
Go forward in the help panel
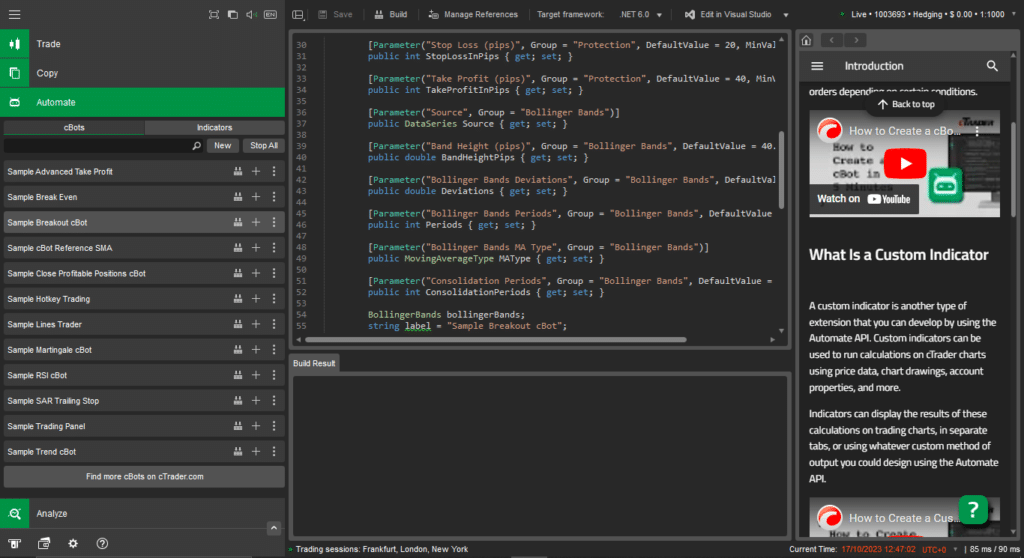856,41
